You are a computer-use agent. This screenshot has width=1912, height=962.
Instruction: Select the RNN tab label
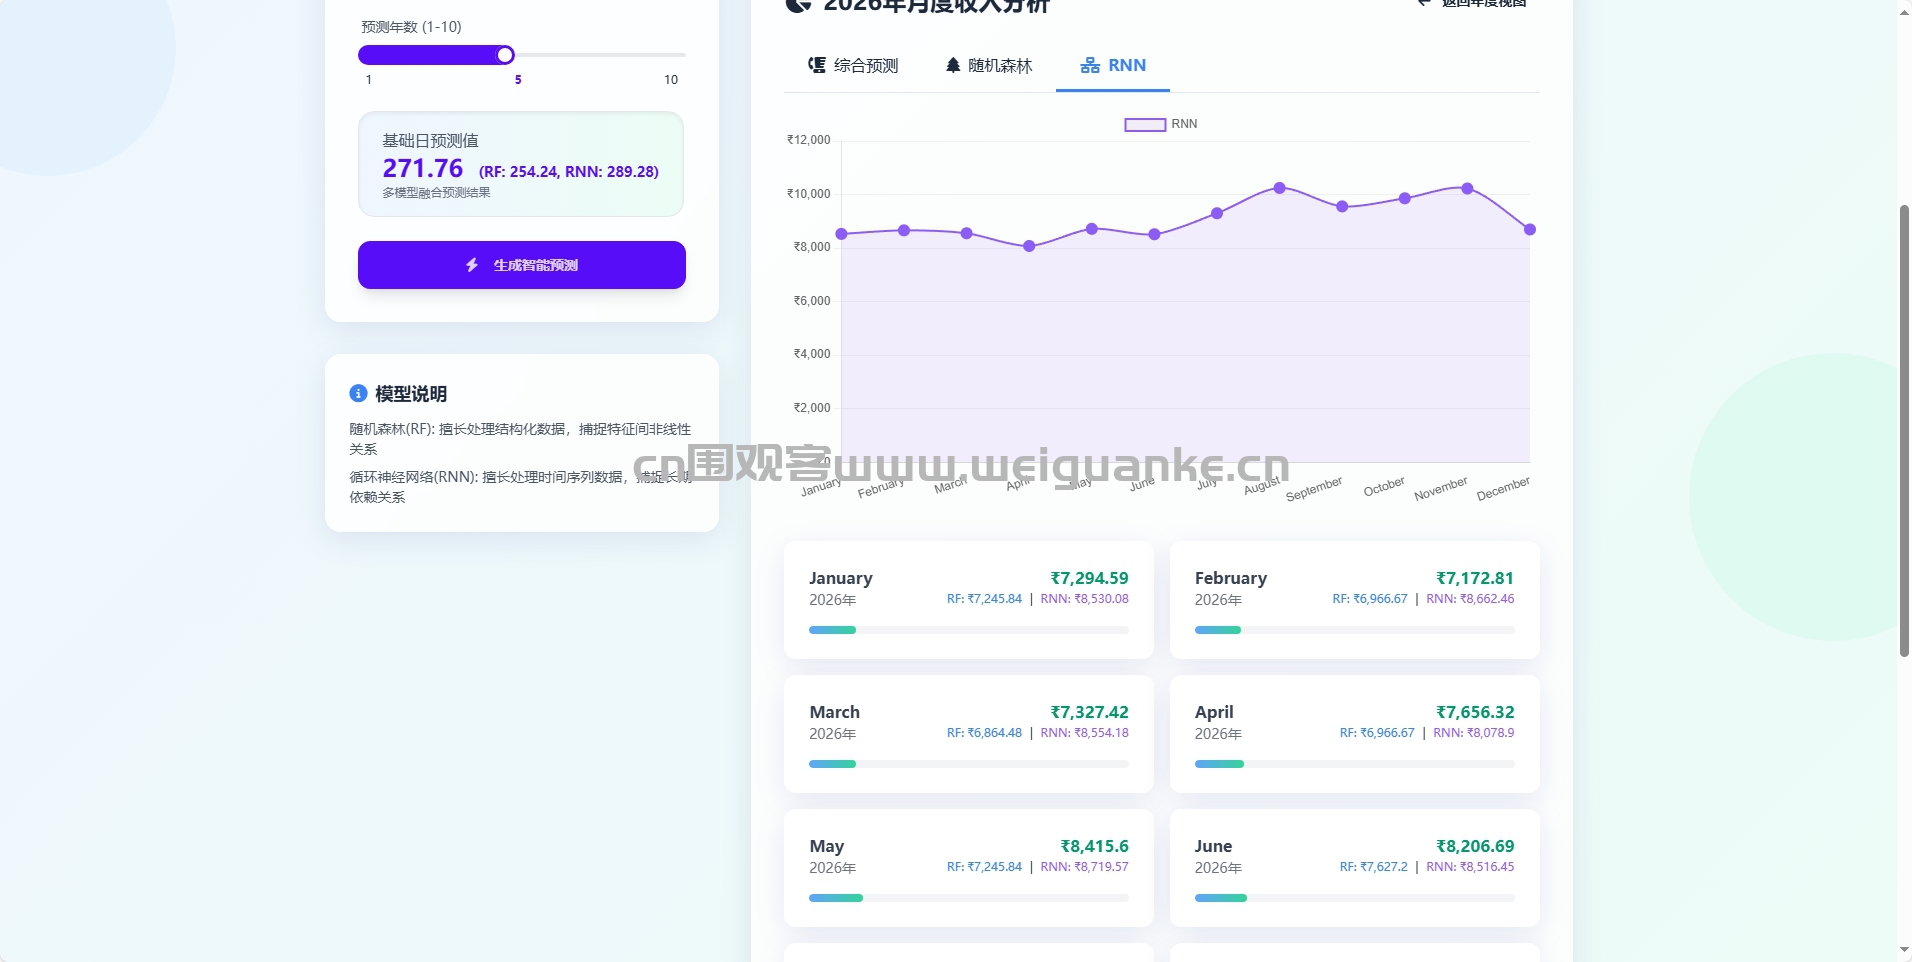tap(1126, 66)
